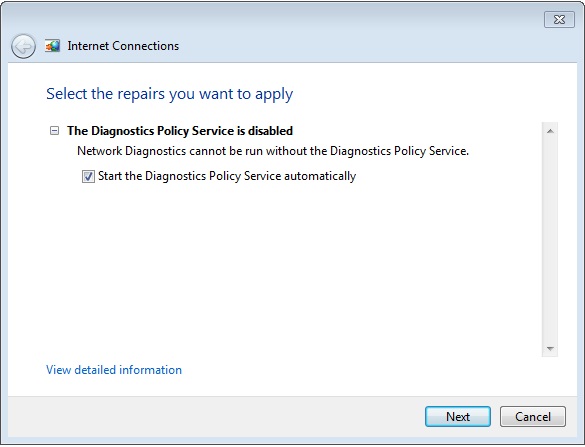Click empty space in the repairs list
Screen dimensions: 585x447
pos(291,269)
